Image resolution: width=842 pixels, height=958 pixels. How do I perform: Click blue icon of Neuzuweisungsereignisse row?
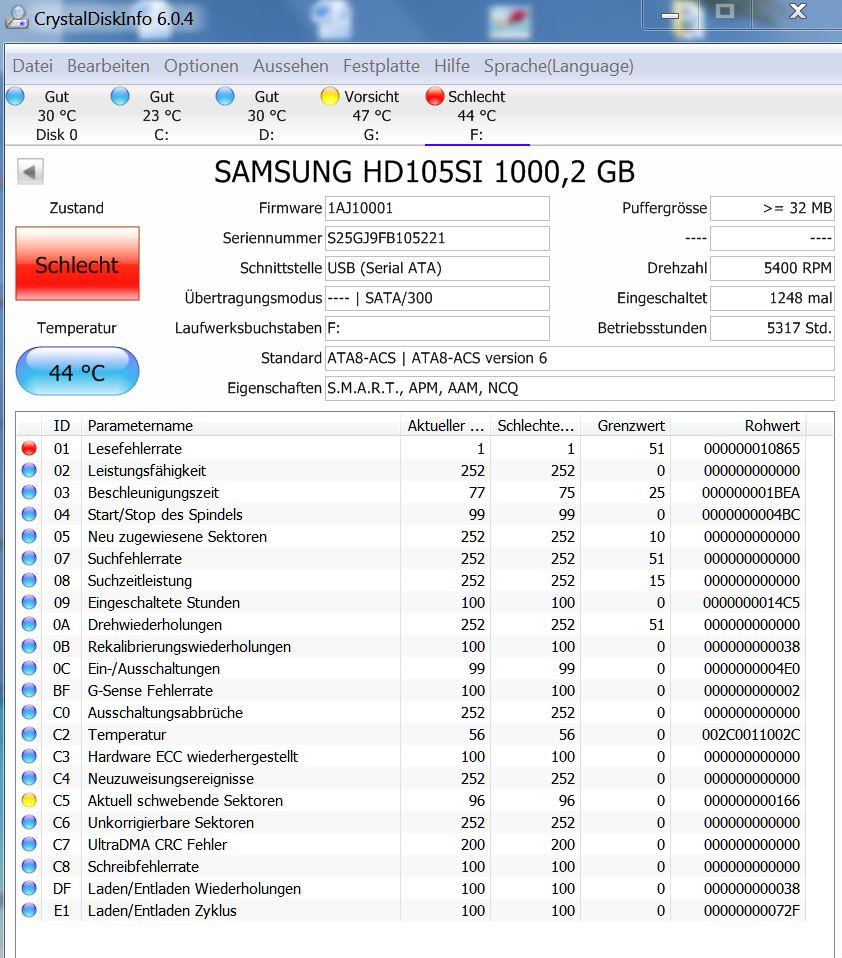tap(29, 778)
